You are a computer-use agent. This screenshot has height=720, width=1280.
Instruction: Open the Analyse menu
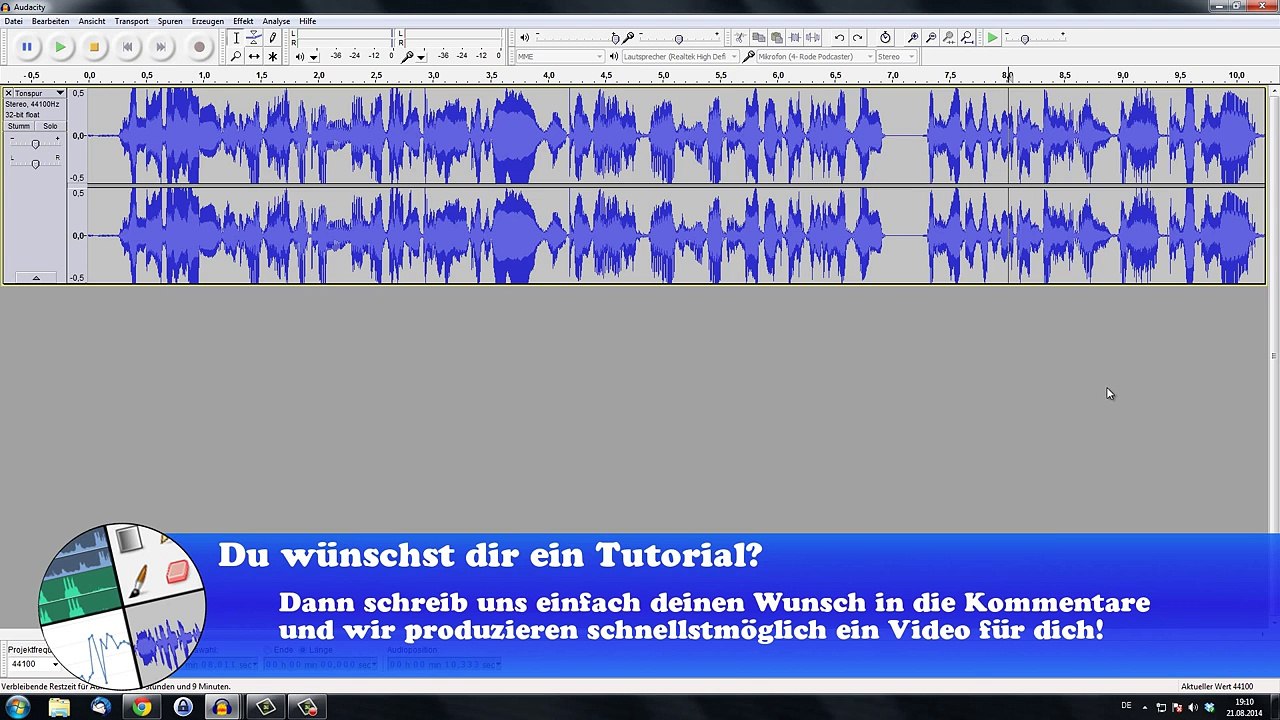point(276,21)
